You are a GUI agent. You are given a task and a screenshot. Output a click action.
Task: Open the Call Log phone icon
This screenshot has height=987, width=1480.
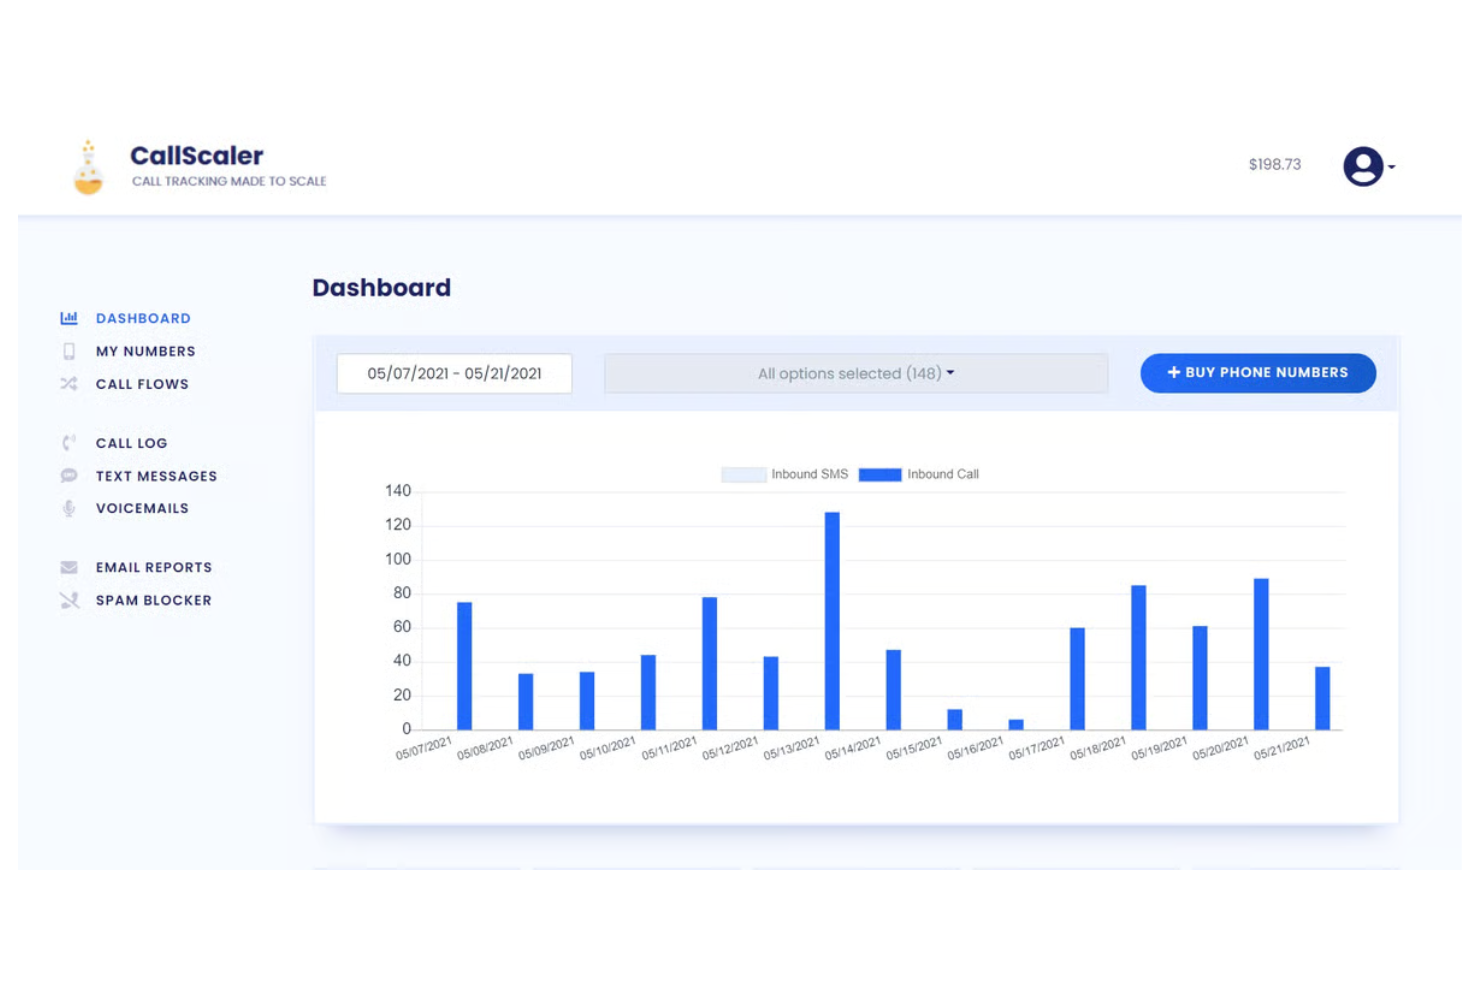pos(68,442)
